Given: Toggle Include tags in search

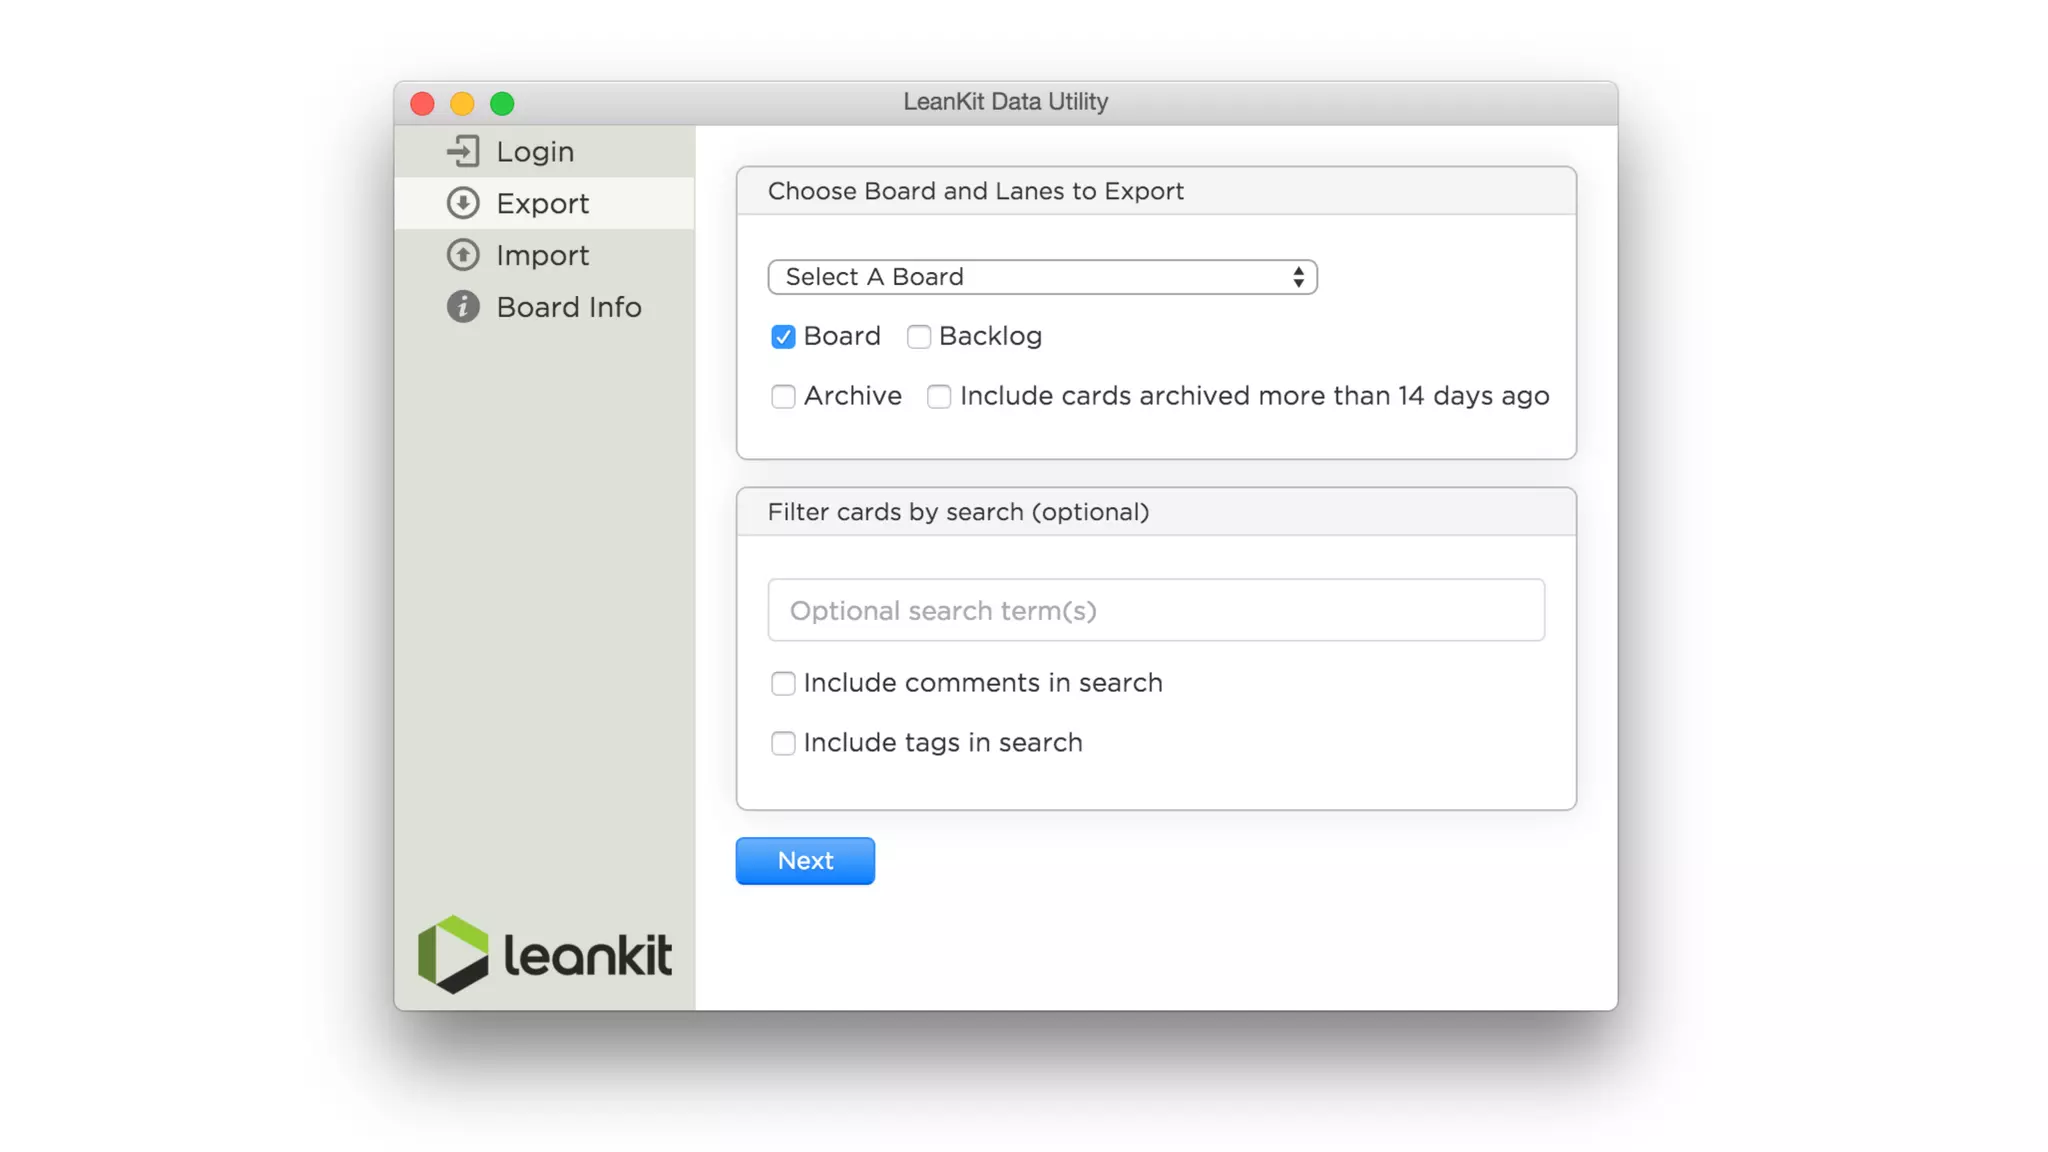Looking at the screenshot, I should (x=783, y=743).
